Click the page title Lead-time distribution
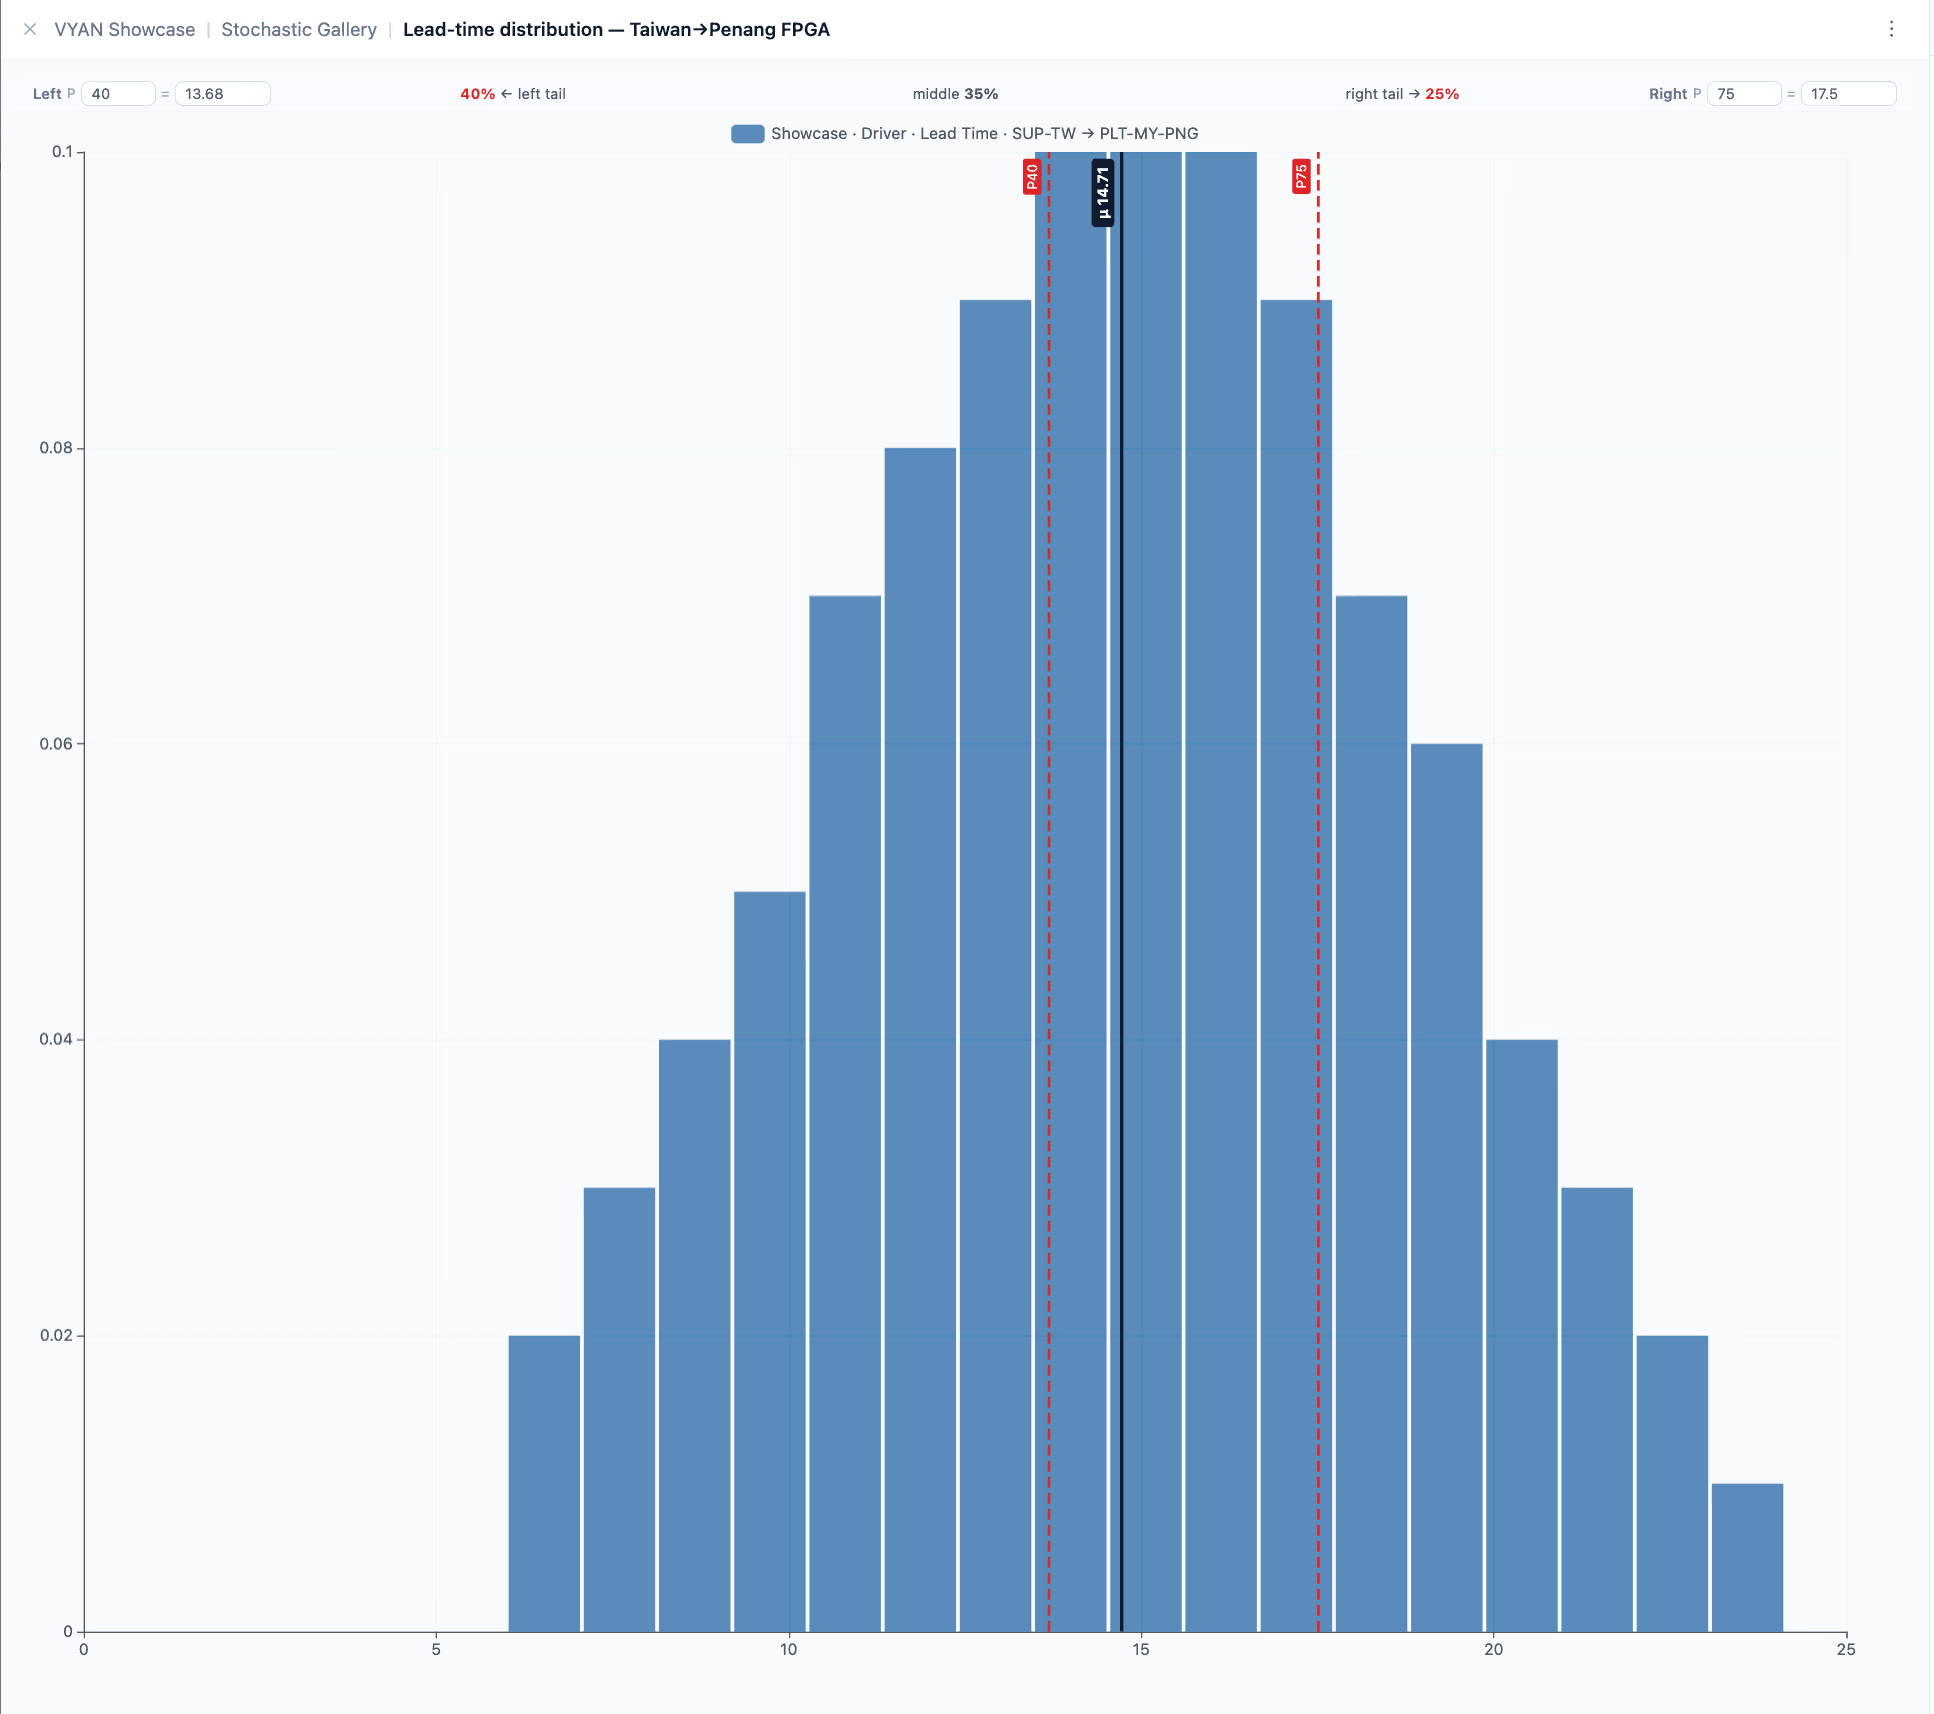This screenshot has height=1714, width=1934. (x=616, y=29)
